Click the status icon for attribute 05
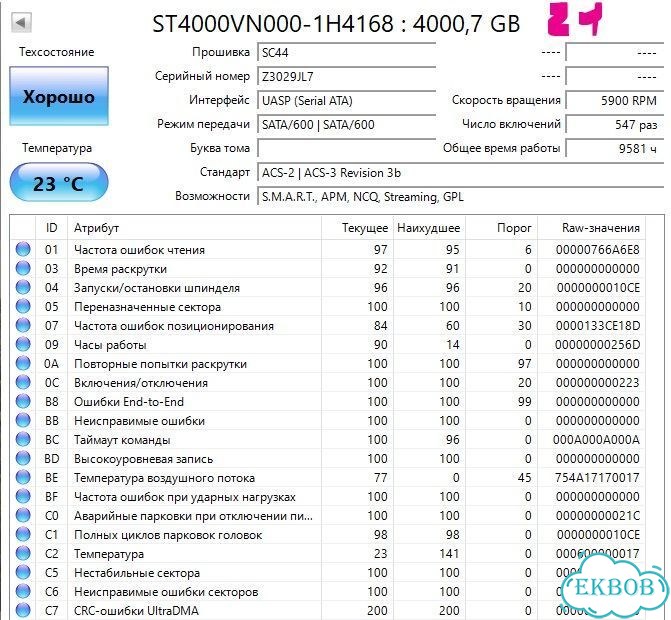Image resolution: width=671 pixels, height=620 pixels. tap(23, 306)
